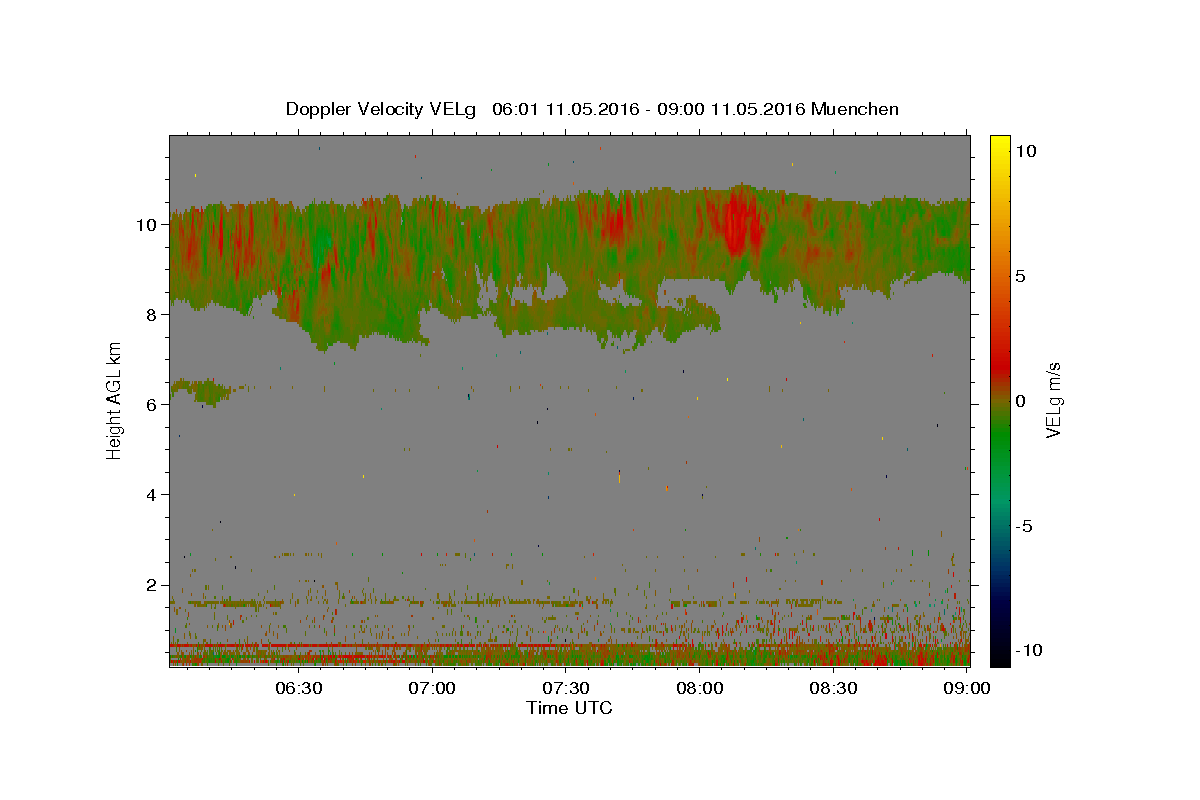Image resolution: width=1200 pixels, height=800 pixels.
Task: Select the 08:30 time axis label
Action: [834, 688]
